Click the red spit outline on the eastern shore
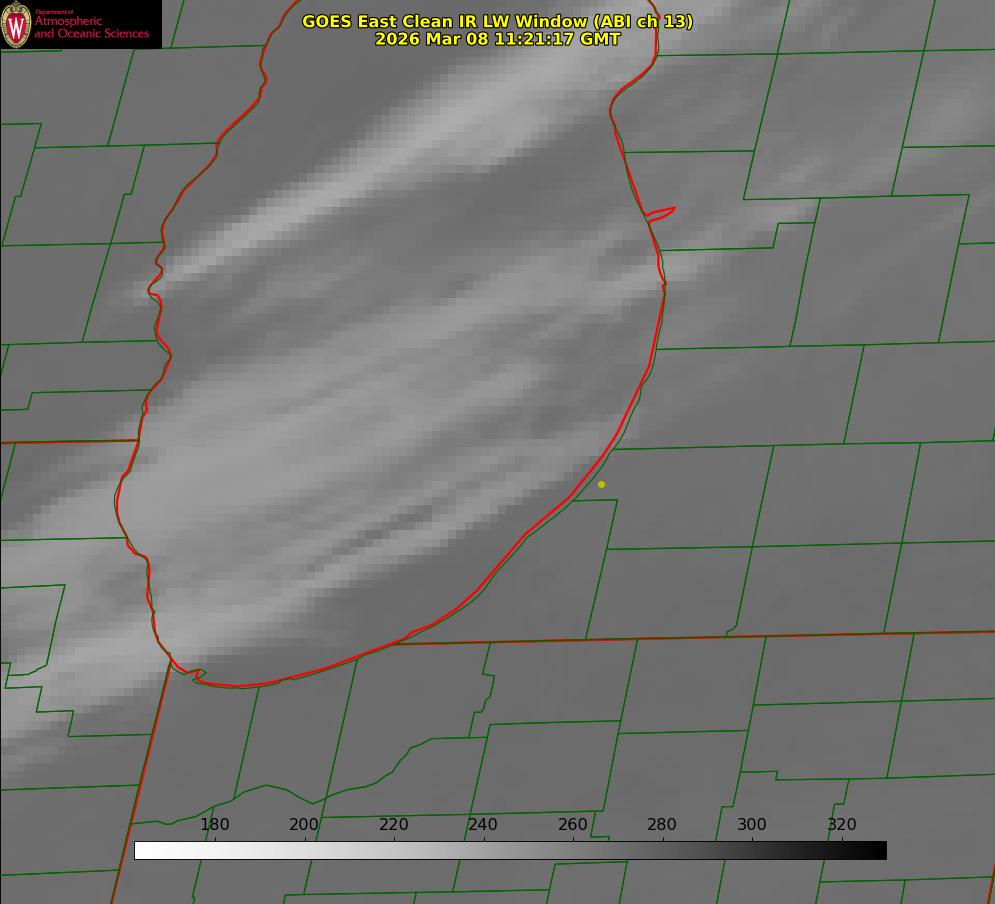This screenshot has width=995, height=904. tap(662, 213)
